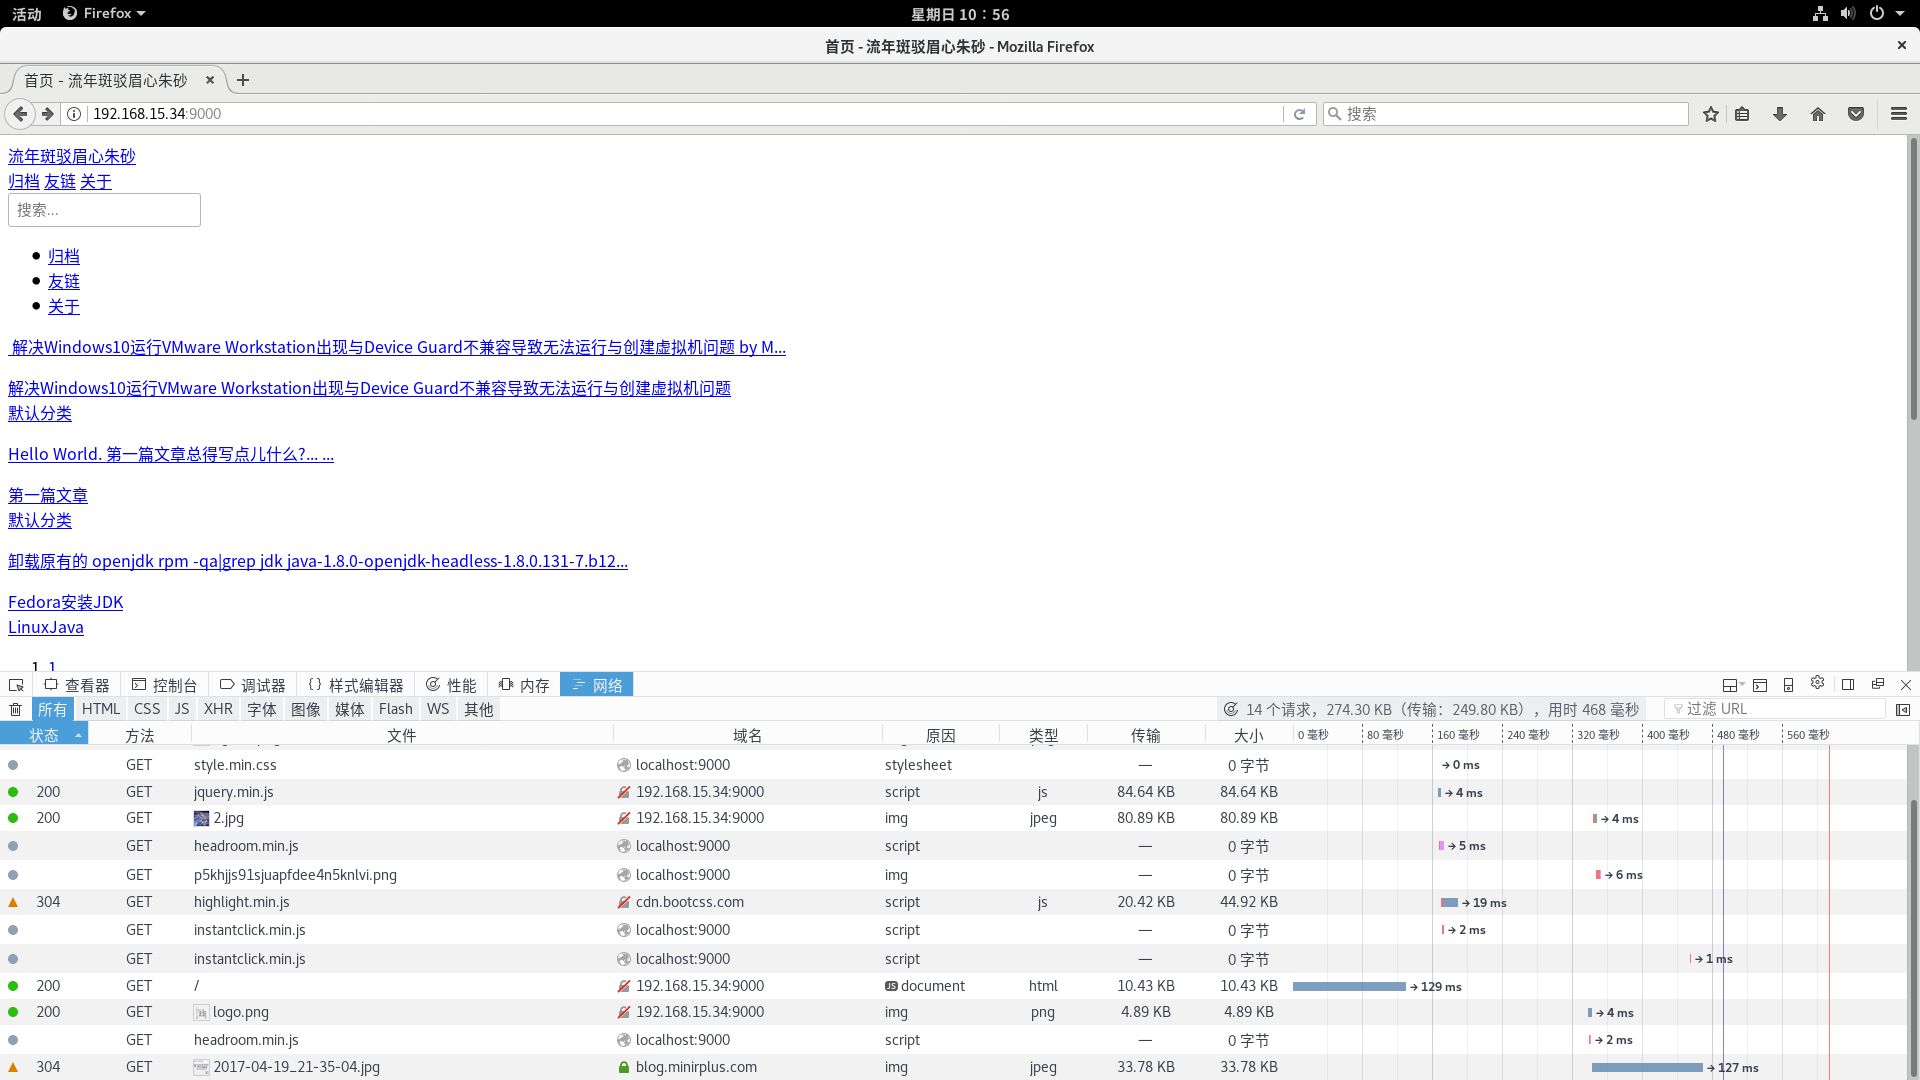Switch to the 调试器 devtools tab

253,685
